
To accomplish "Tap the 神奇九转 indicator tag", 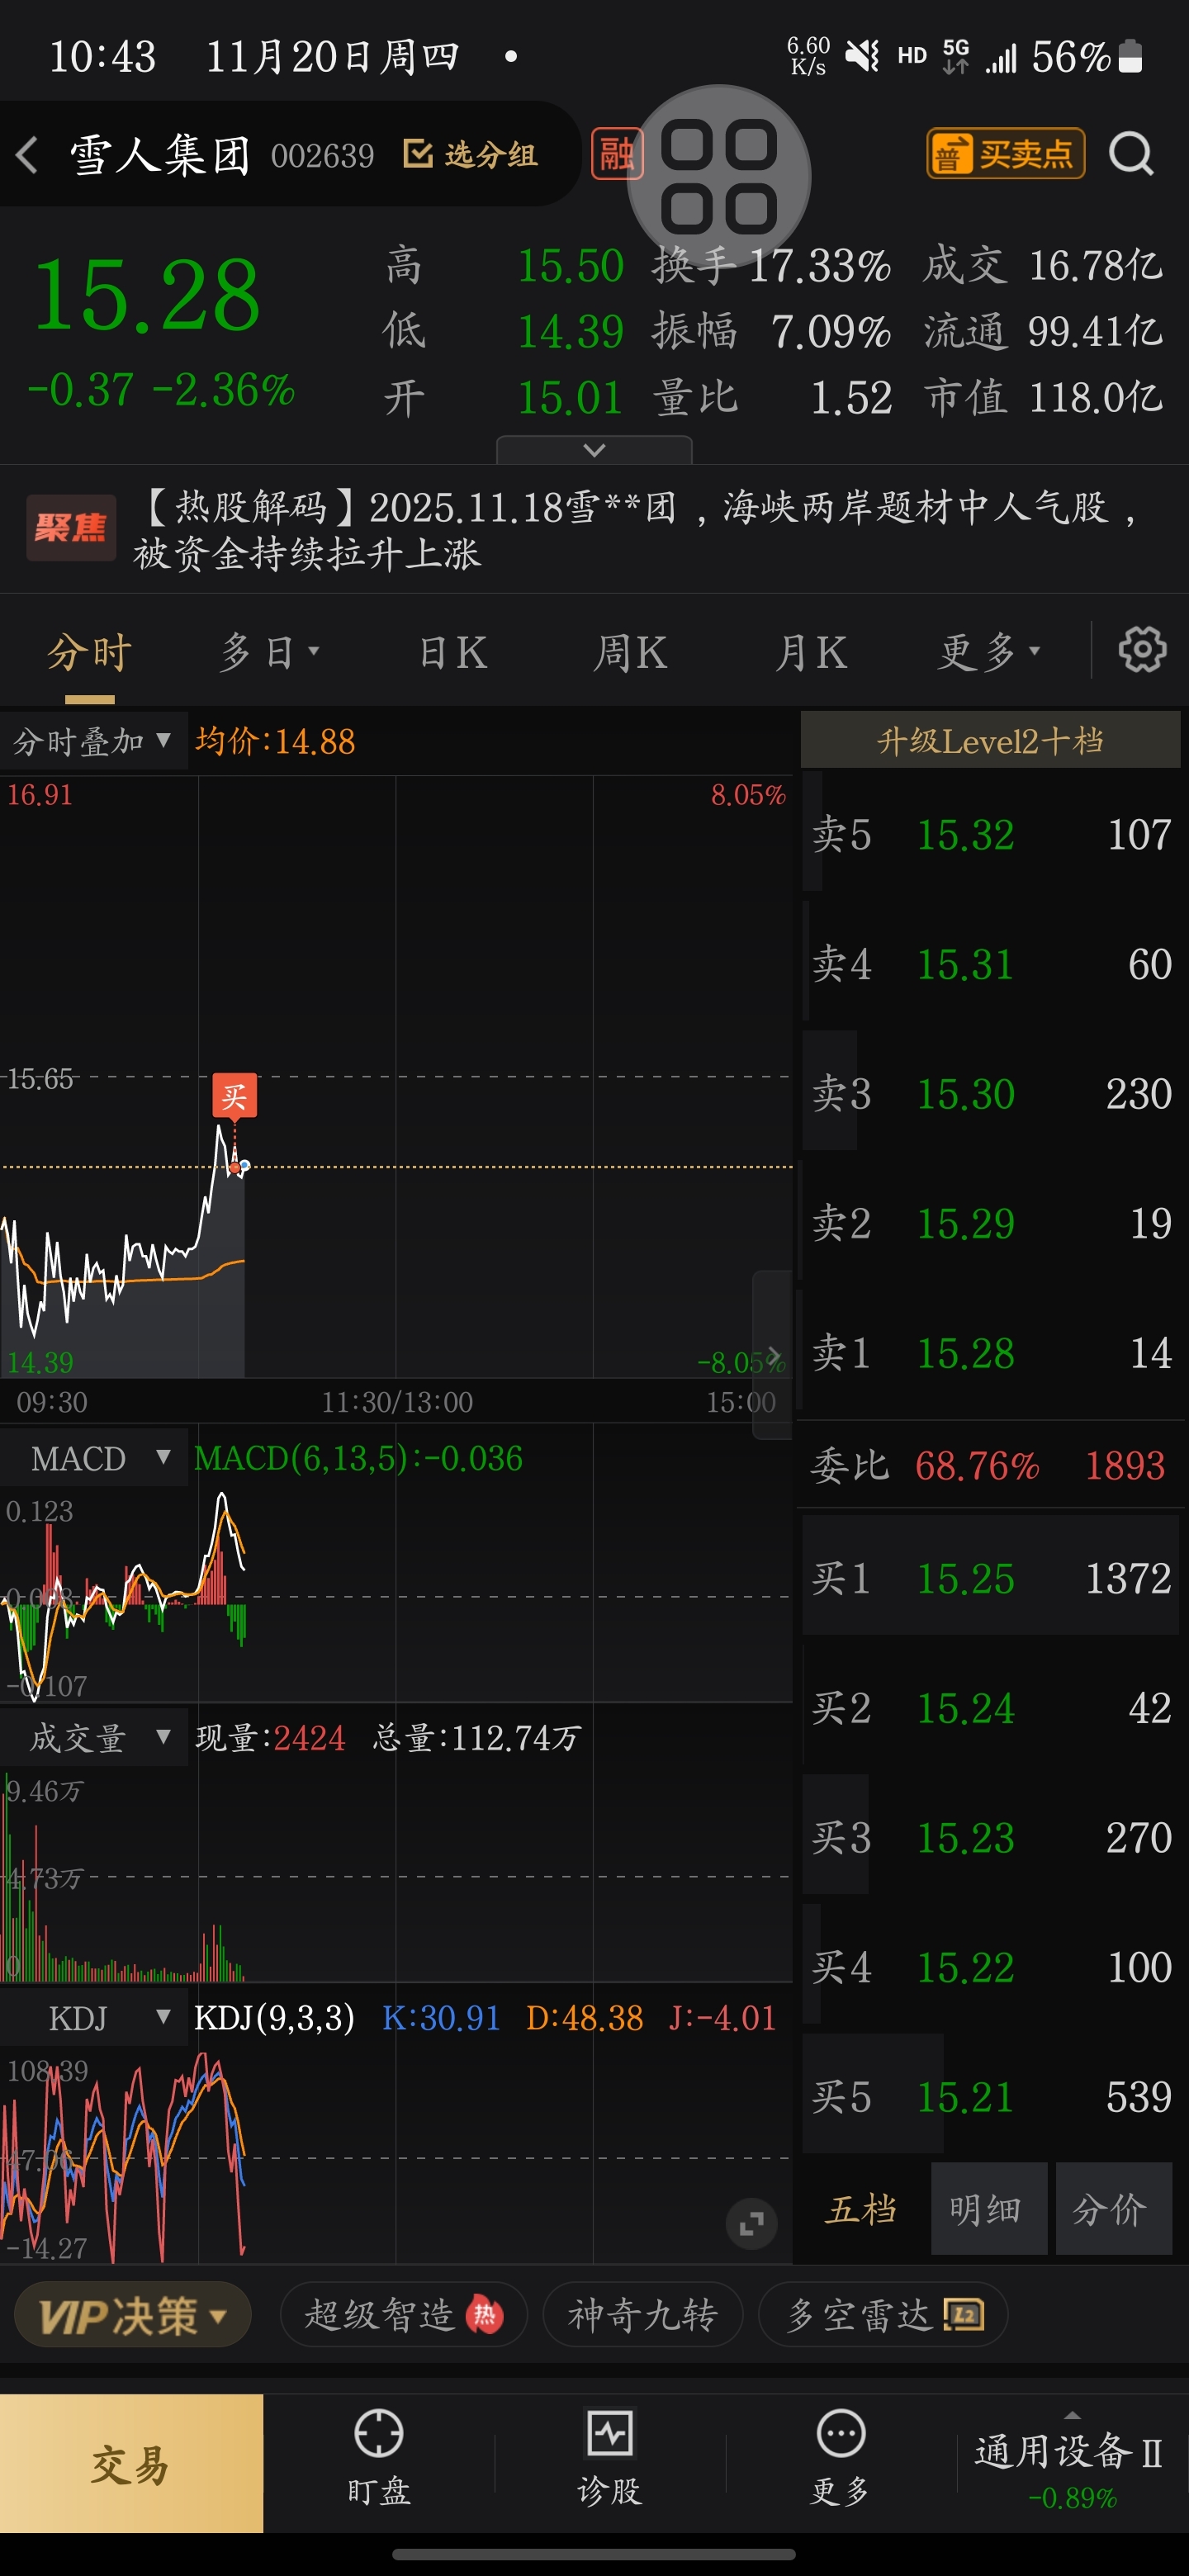I will [643, 2315].
